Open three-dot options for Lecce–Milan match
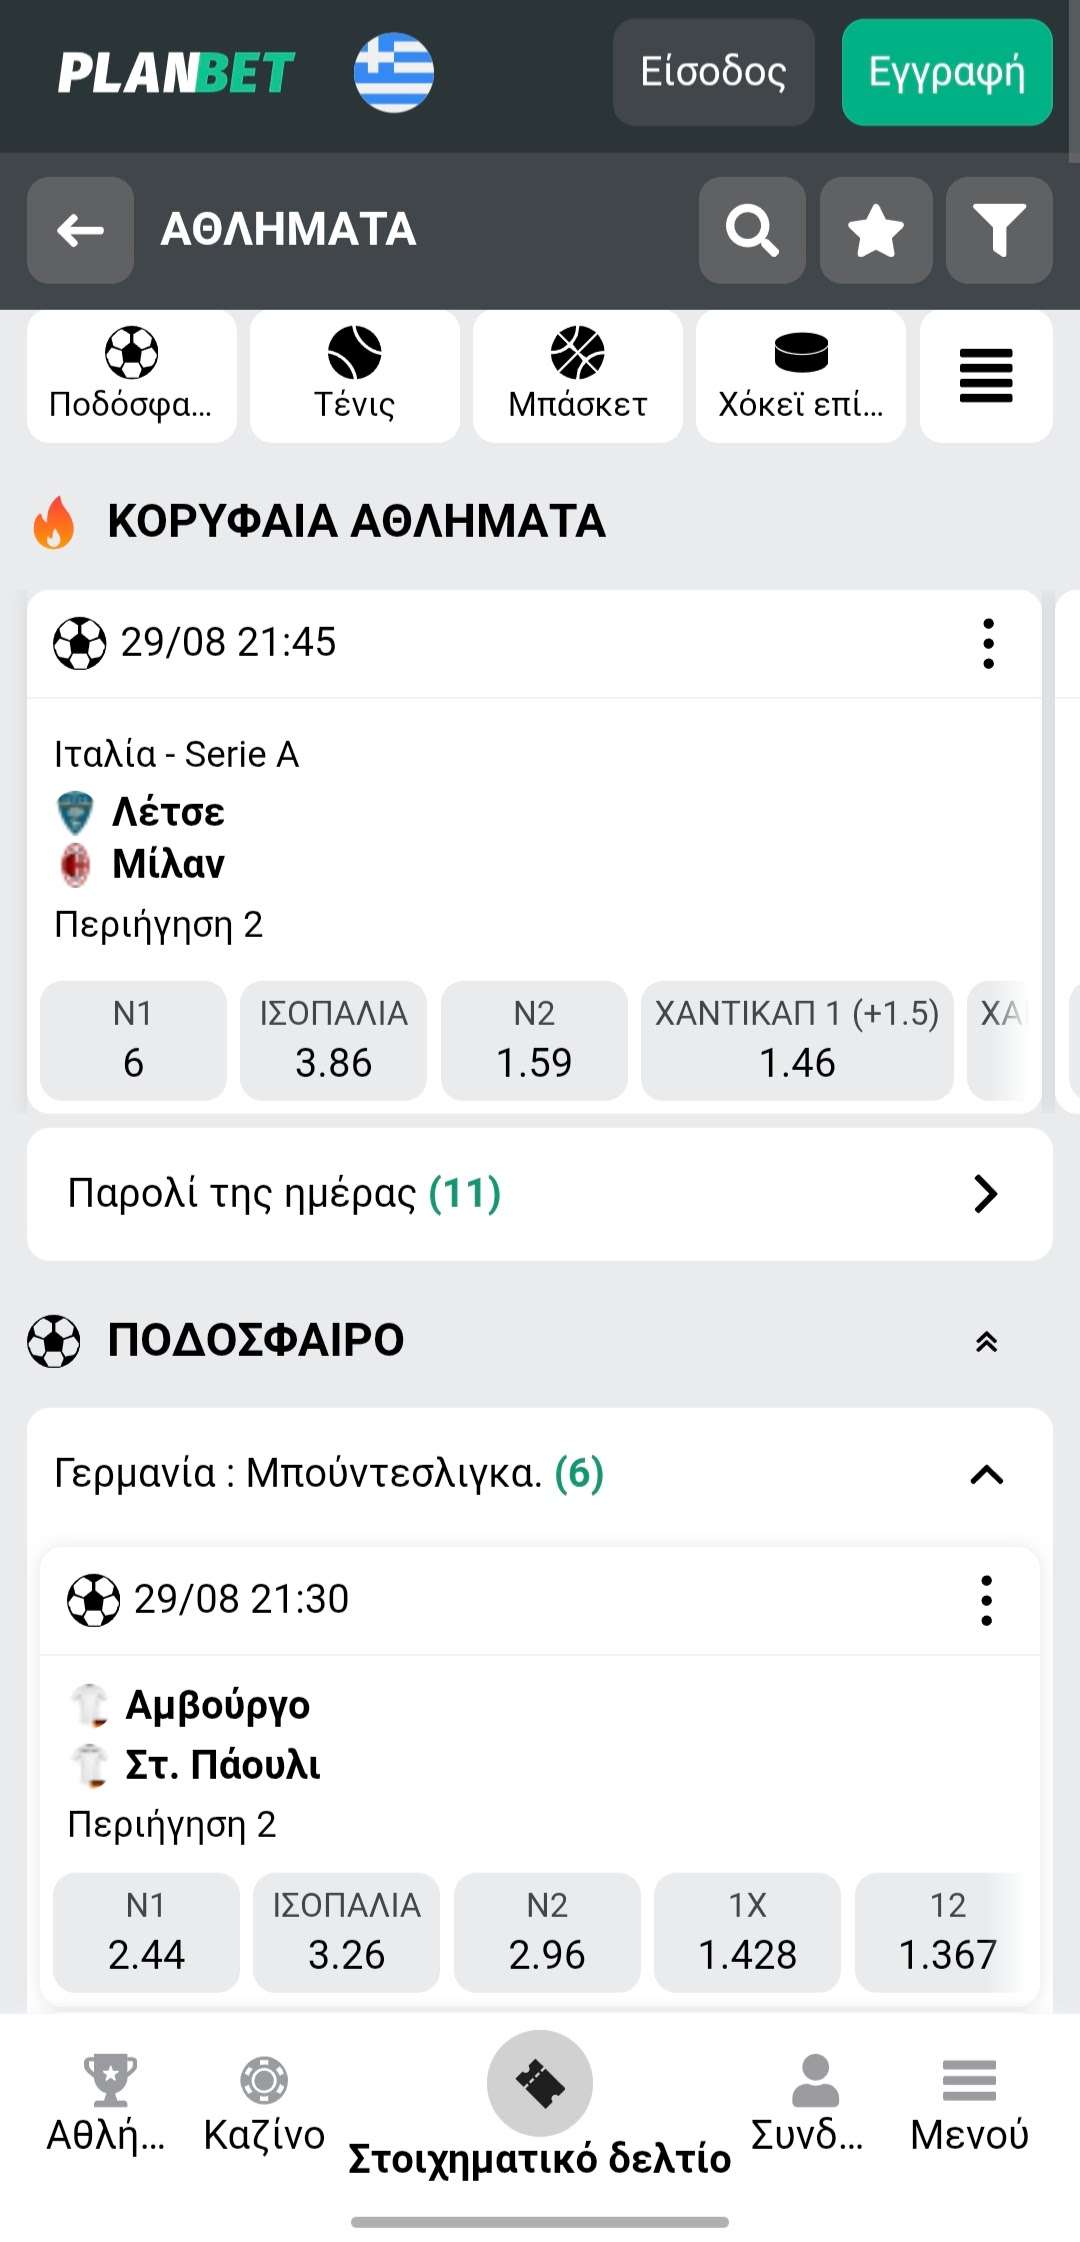Image resolution: width=1080 pixels, height=2242 pixels. click(x=988, y=643)
